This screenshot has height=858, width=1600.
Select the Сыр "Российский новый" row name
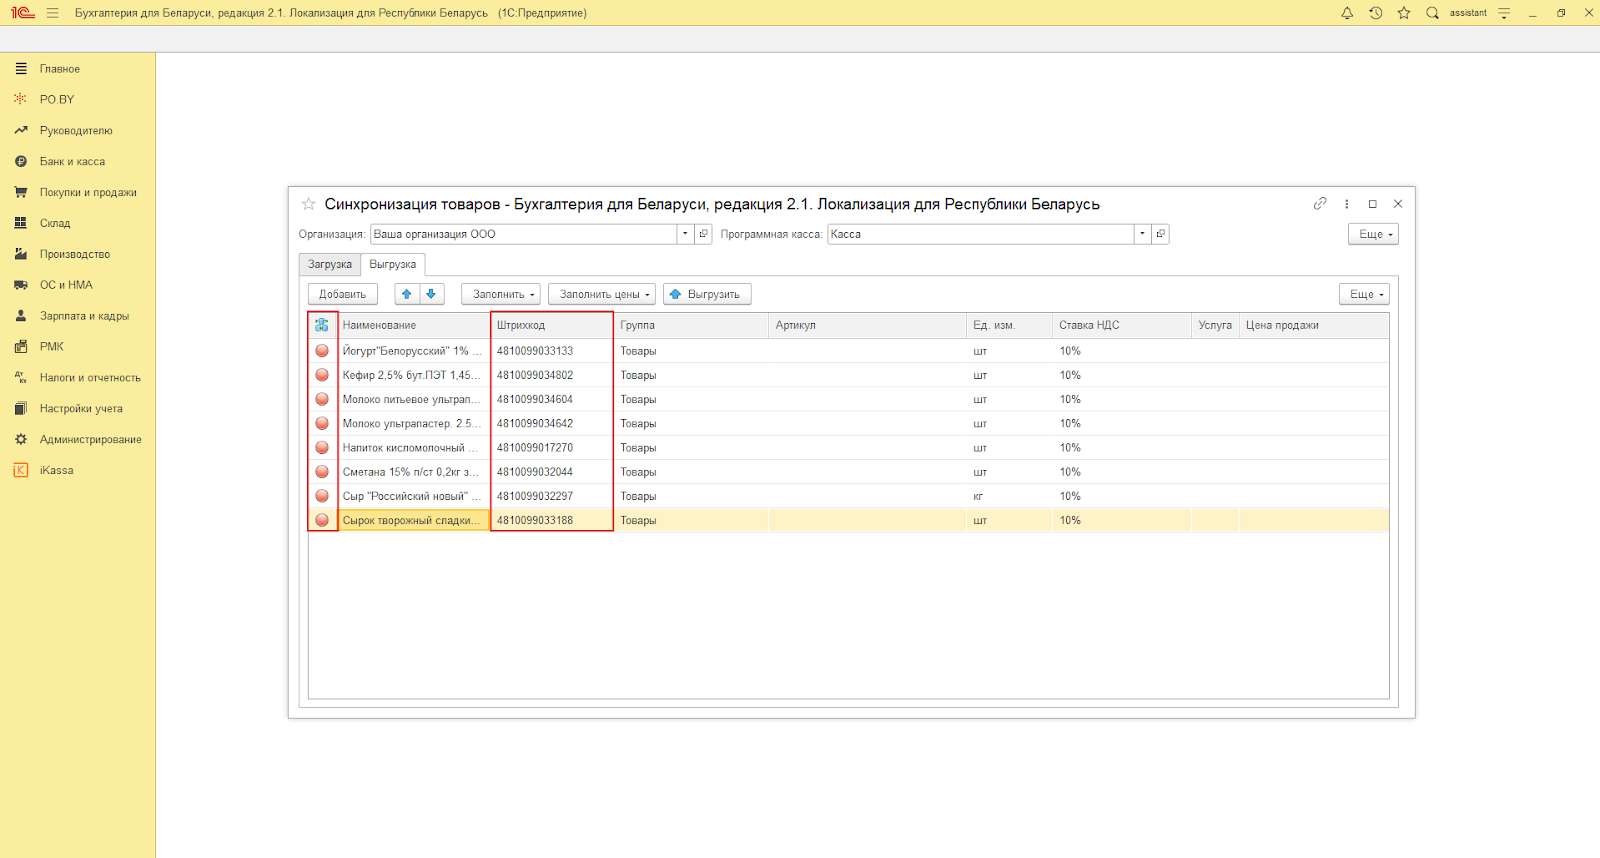tap(414, 496)
